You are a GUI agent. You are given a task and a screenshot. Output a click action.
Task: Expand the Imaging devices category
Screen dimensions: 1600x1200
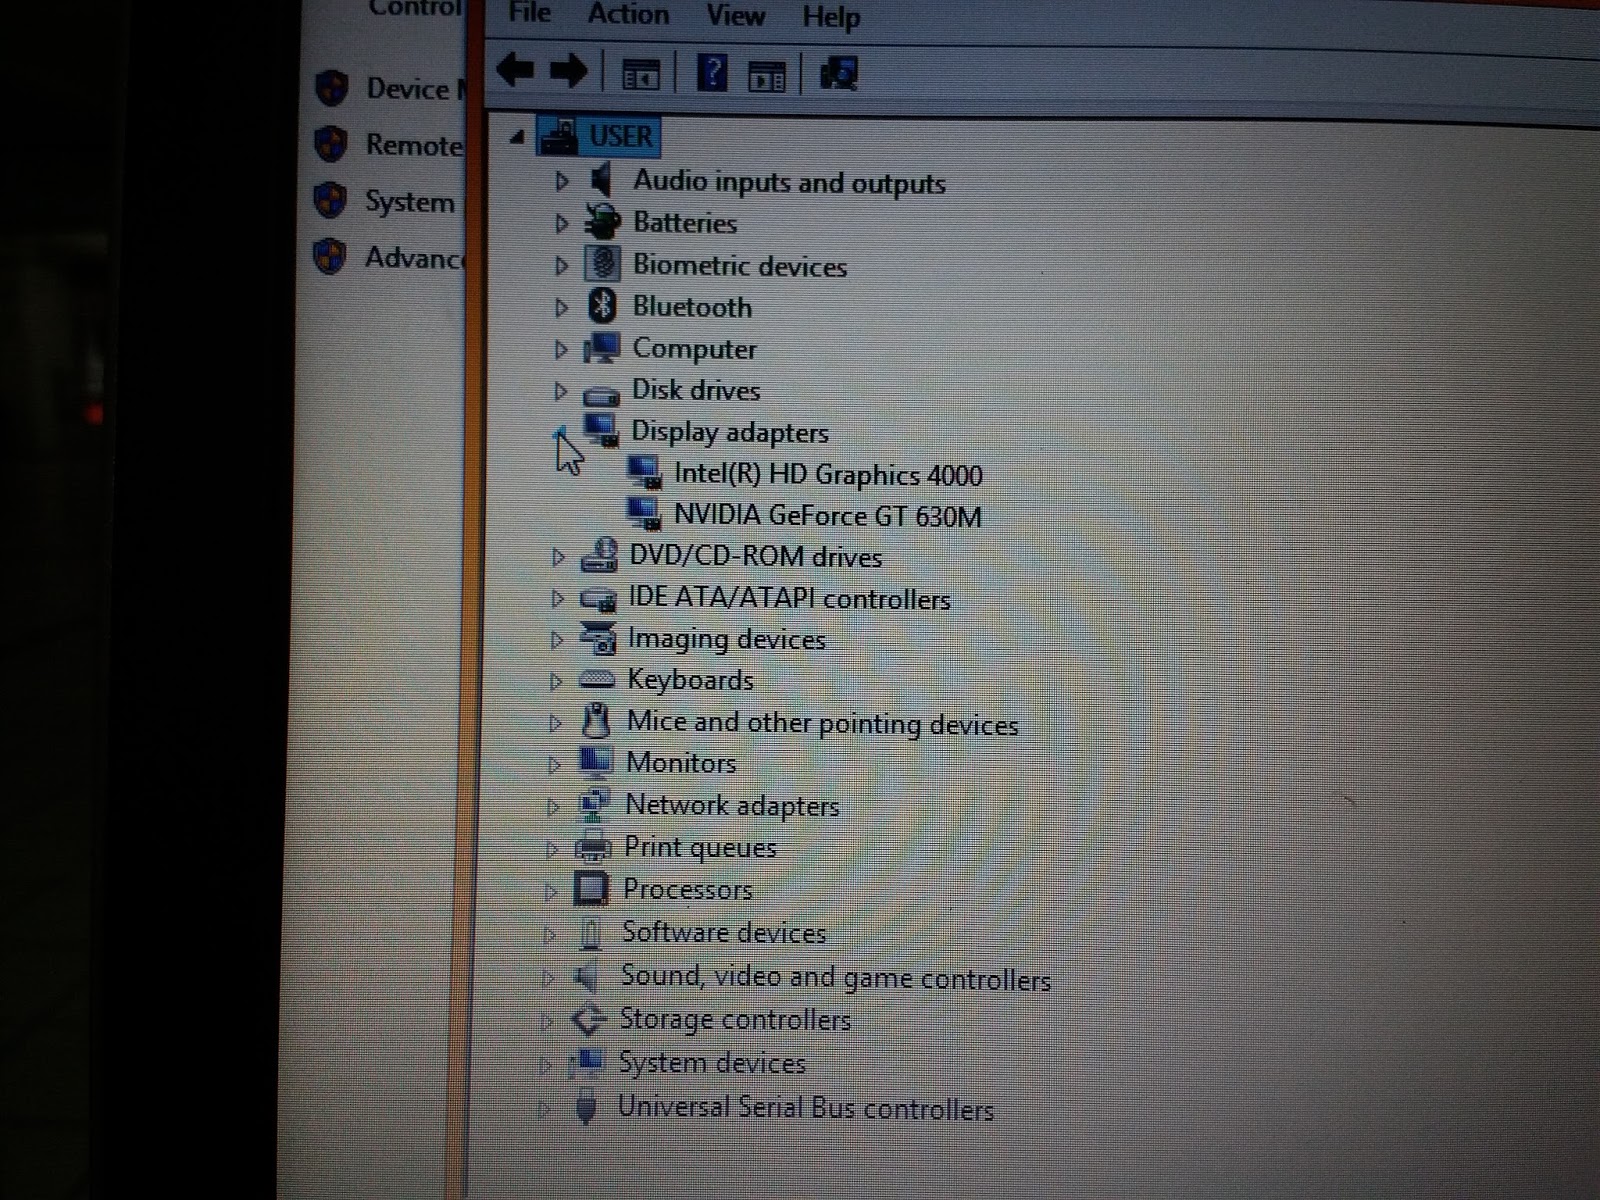tap(557, 640)
